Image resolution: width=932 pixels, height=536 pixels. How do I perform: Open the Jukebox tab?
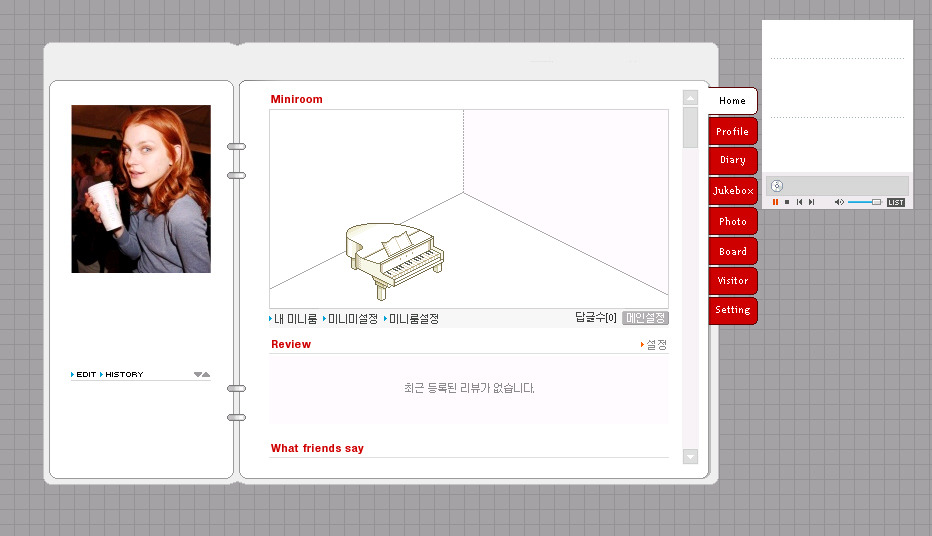click(732, 191)
